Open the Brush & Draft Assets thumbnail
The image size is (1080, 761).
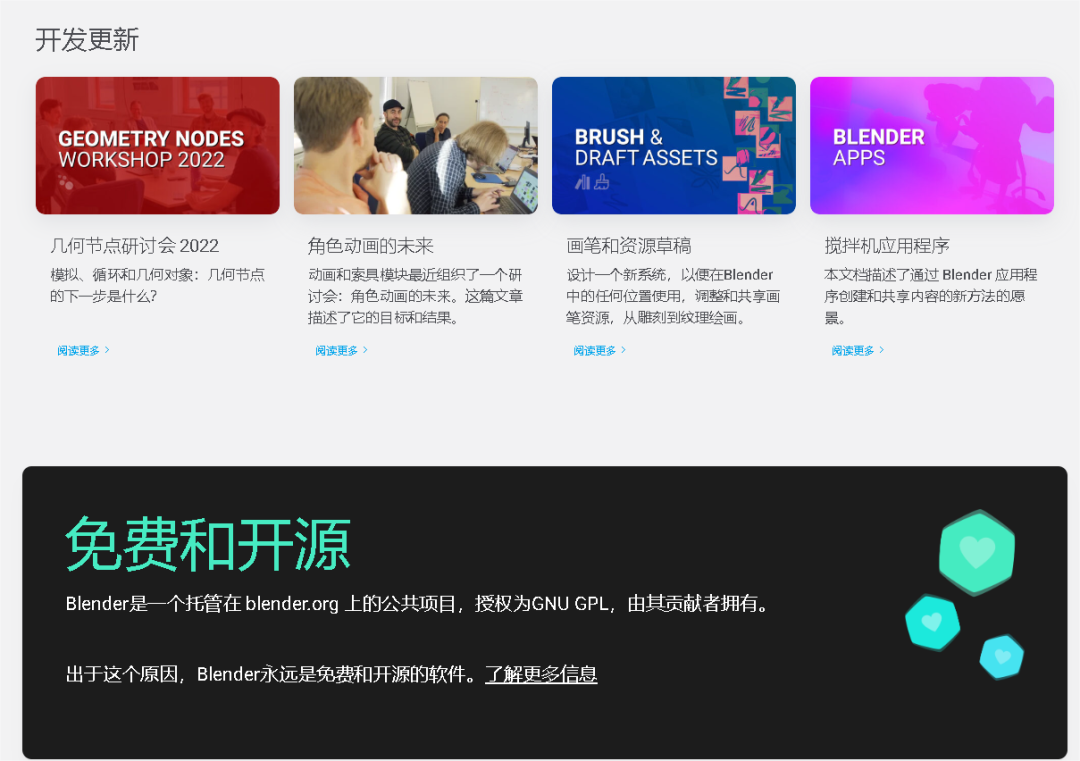pyautogui.click(x=674, y=145)
